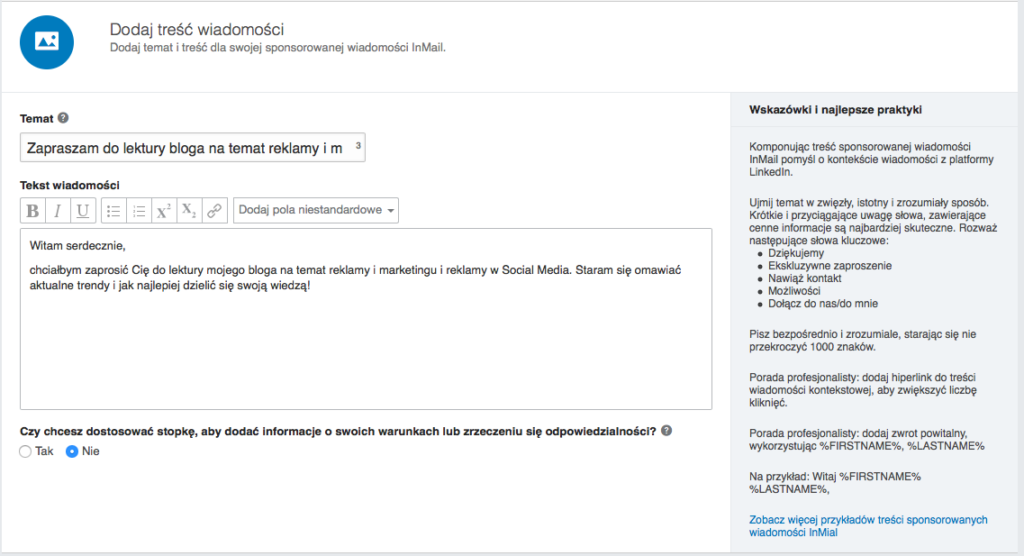Click the help icon next to Temat
The height and width of the screenshot is (556, 1024).
click(64, 118)
